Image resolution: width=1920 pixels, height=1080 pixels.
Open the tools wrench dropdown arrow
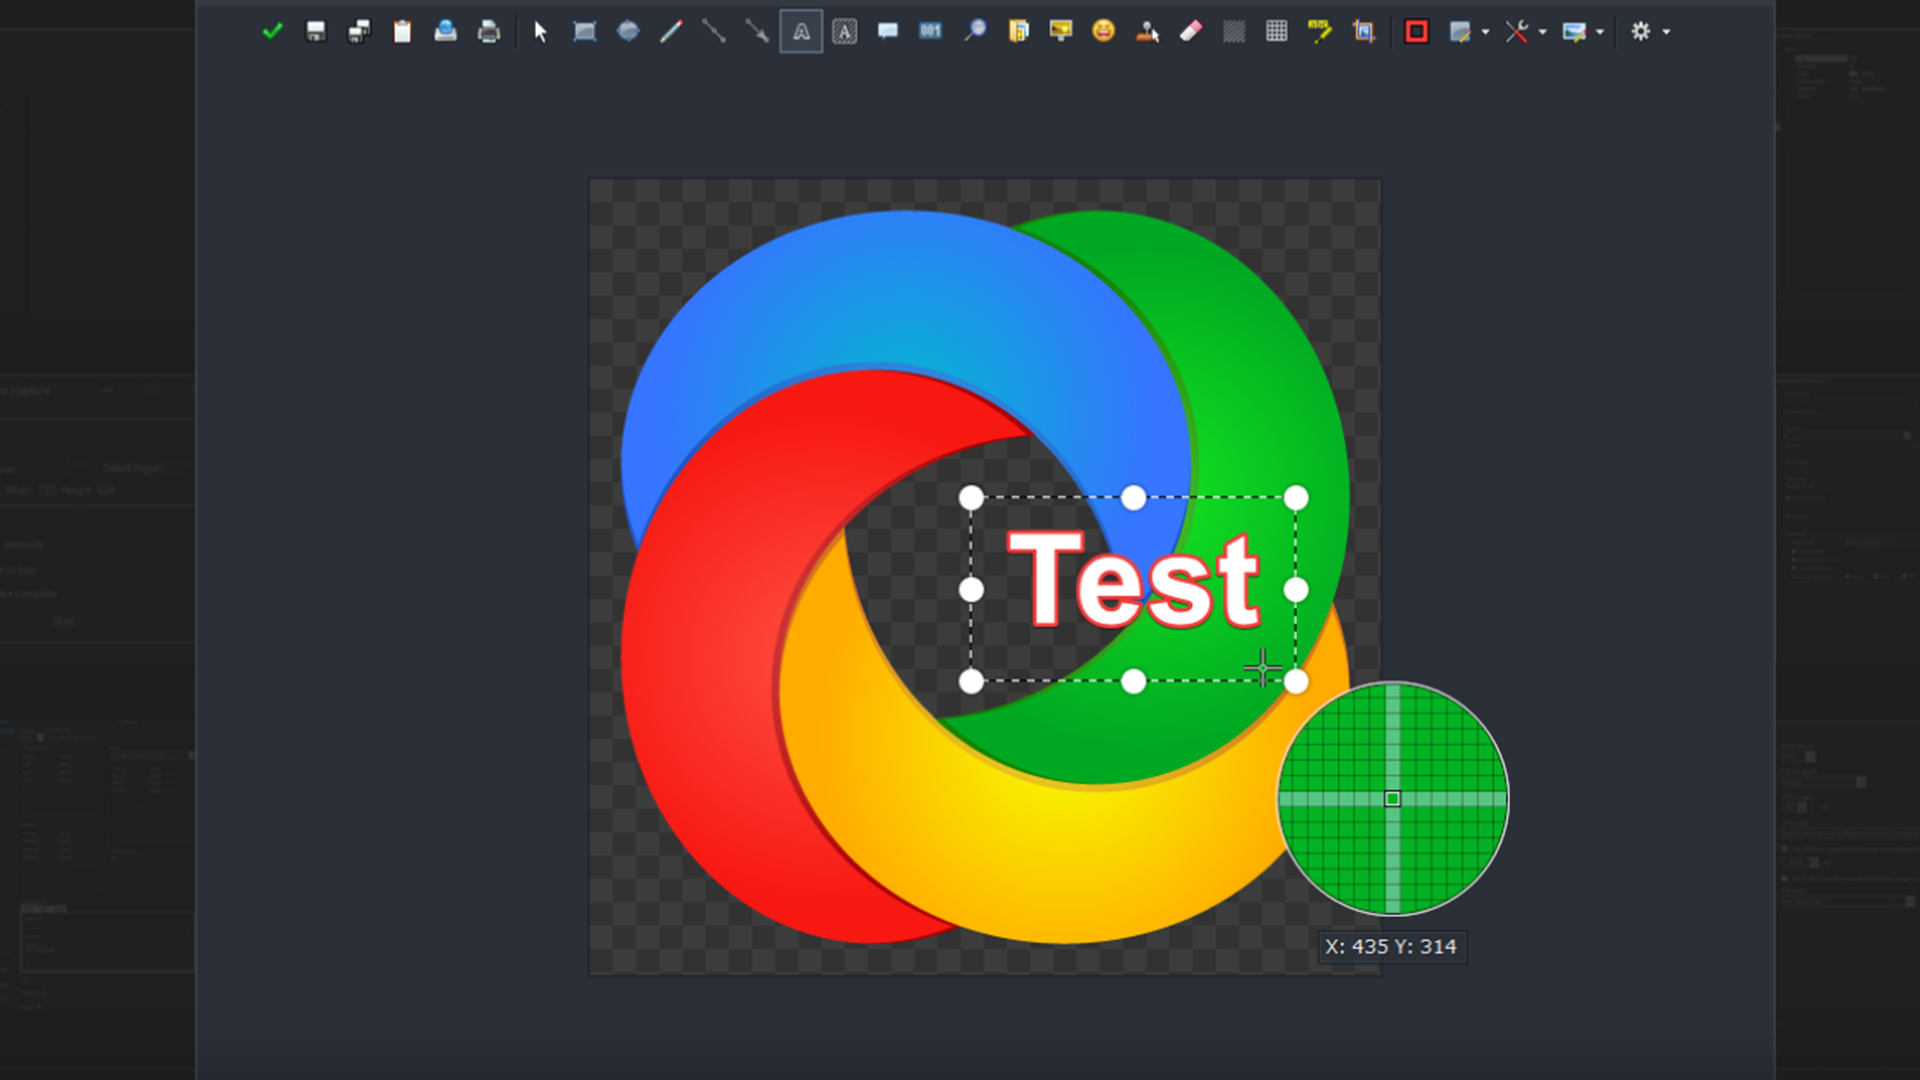pyautogui.click(x=1543, y=32)
